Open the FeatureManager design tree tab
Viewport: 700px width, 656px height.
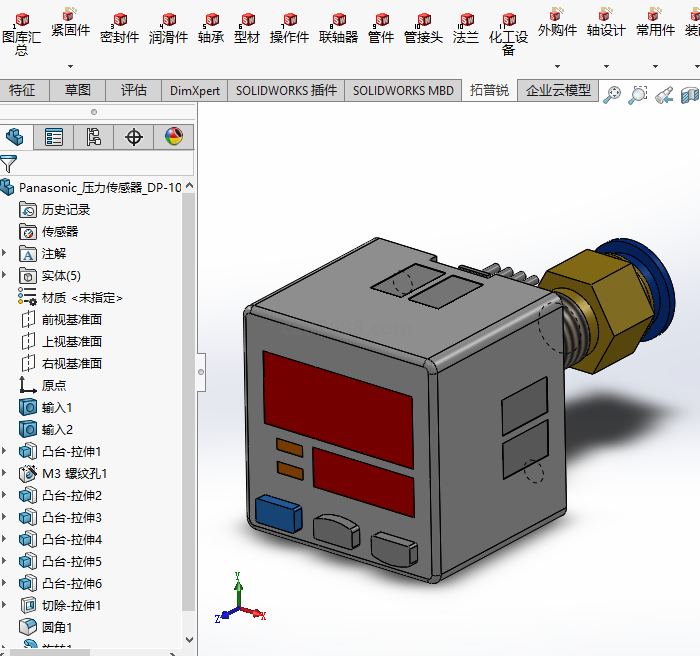(15, 137)
